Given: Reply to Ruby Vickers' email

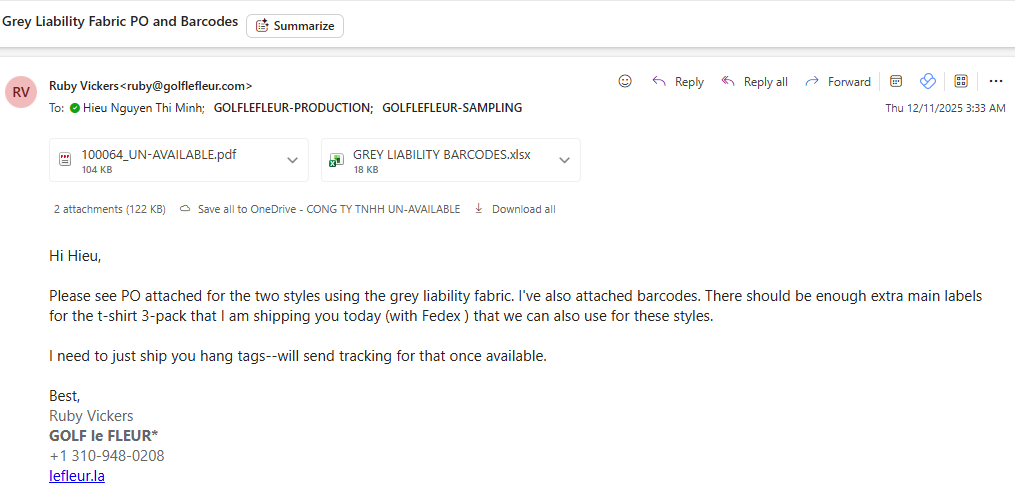Looking at the screenshot, I should (678, 82).
